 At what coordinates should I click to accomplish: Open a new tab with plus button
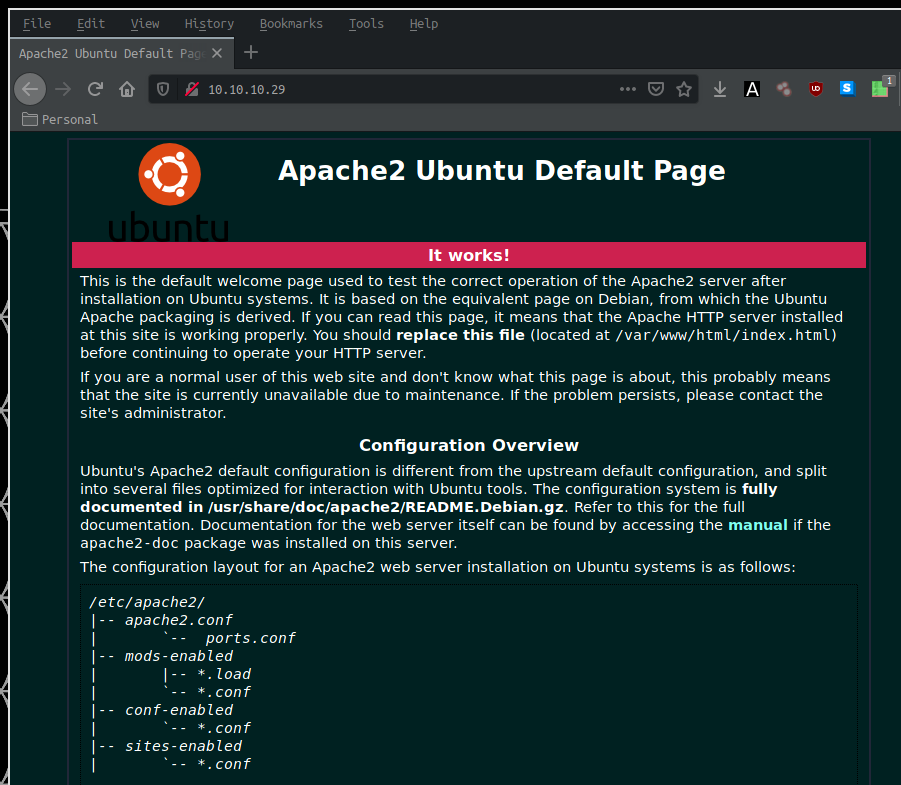251,53
